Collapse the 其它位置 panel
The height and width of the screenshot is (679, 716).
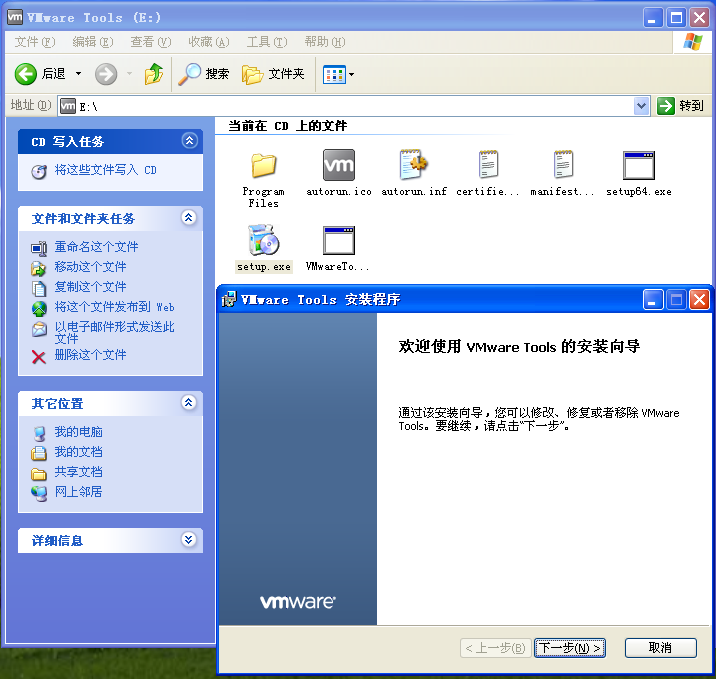[189, 402]
